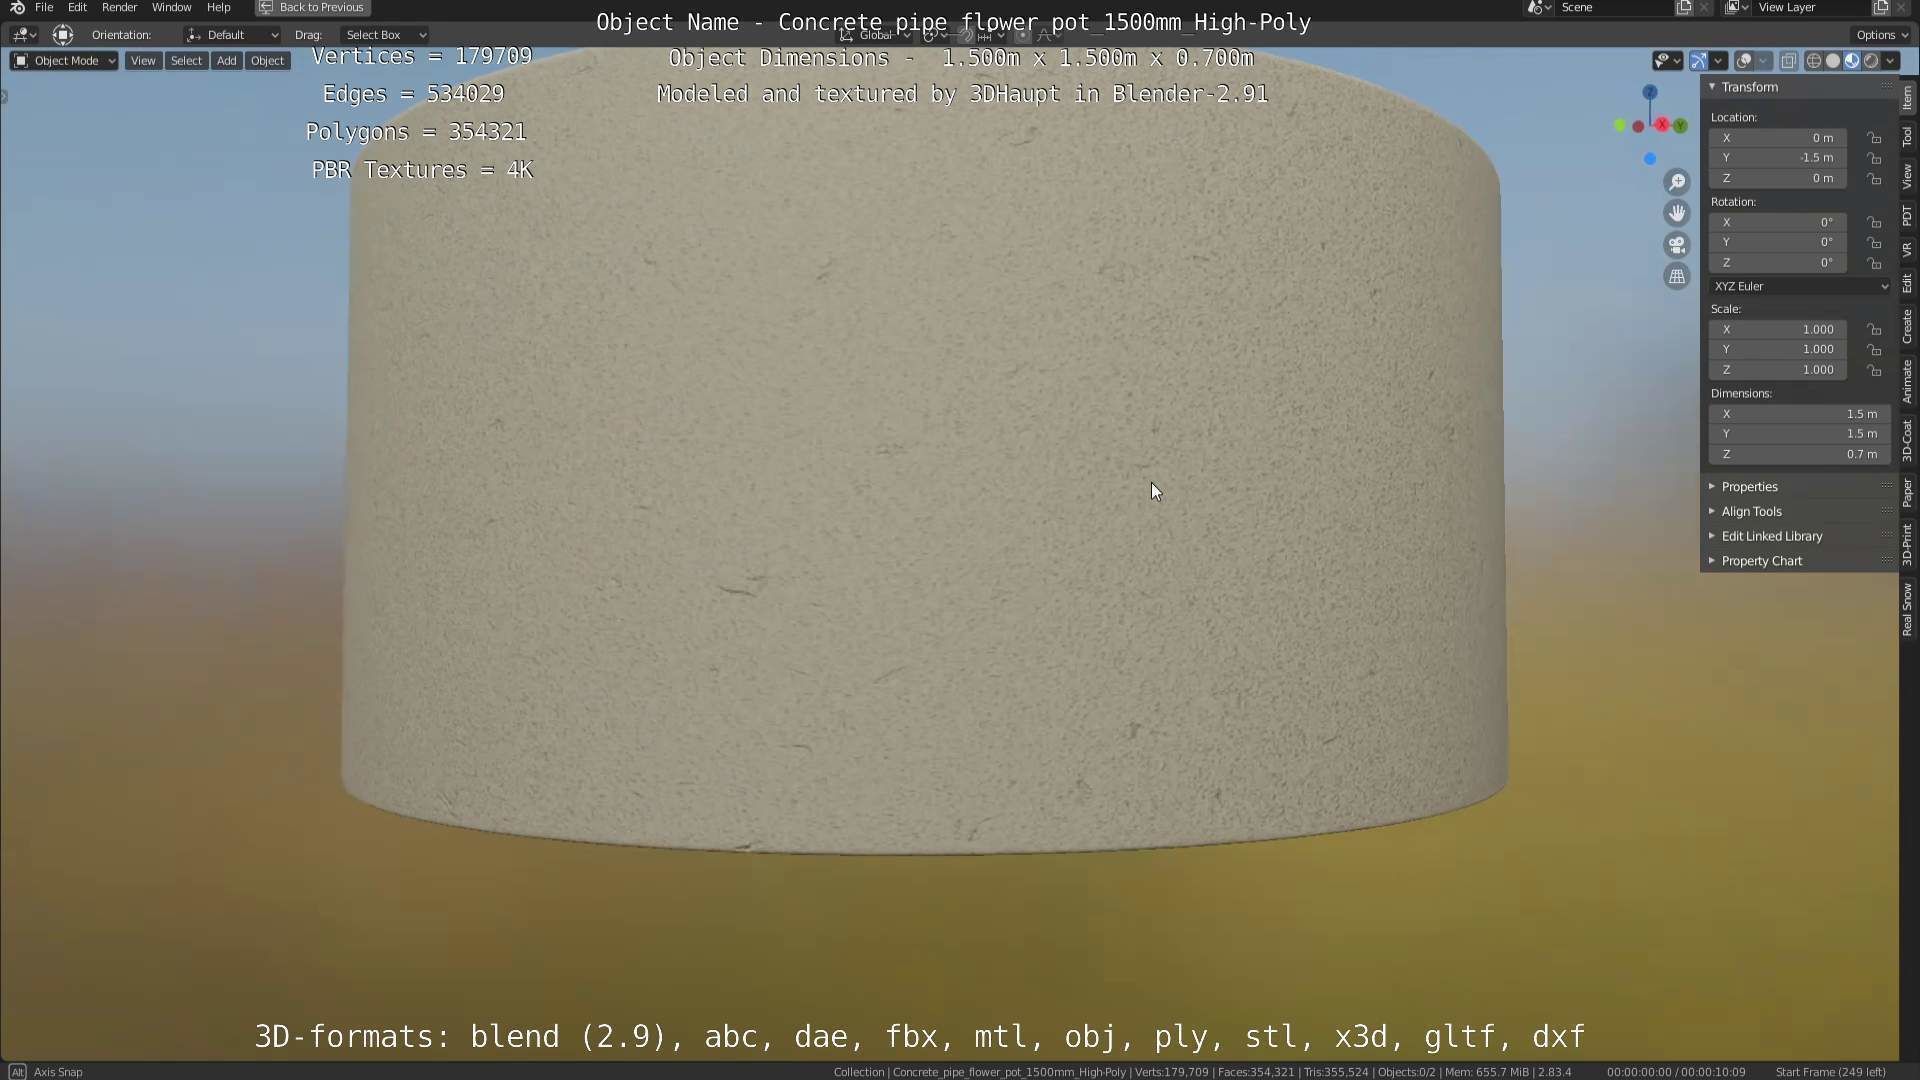The width and height of the screenshot is (1920, 1080).
Task: Select solid viewport shading
Action: click(x=1833, y=61)
